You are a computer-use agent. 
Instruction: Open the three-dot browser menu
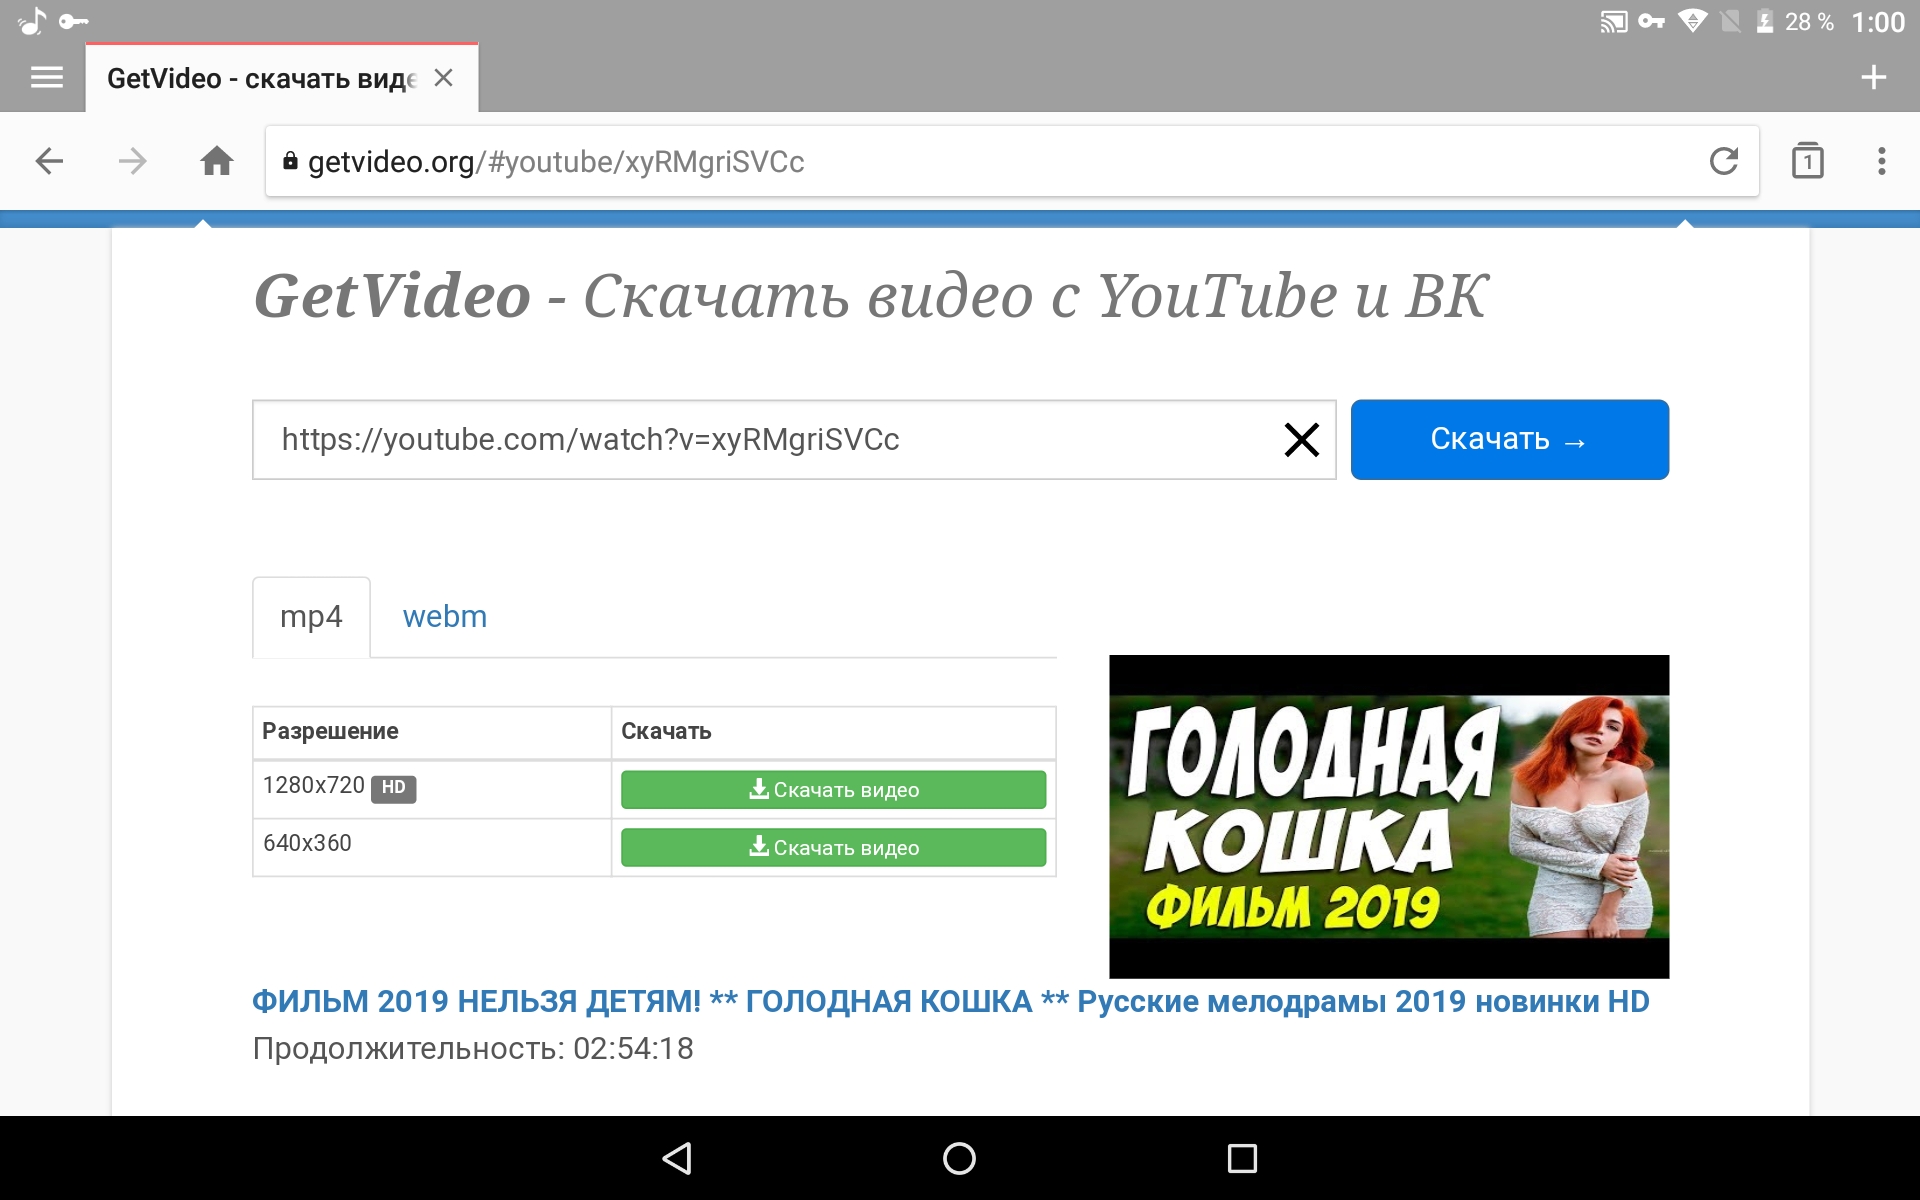pyautogui.click(x=1882, y=161)
